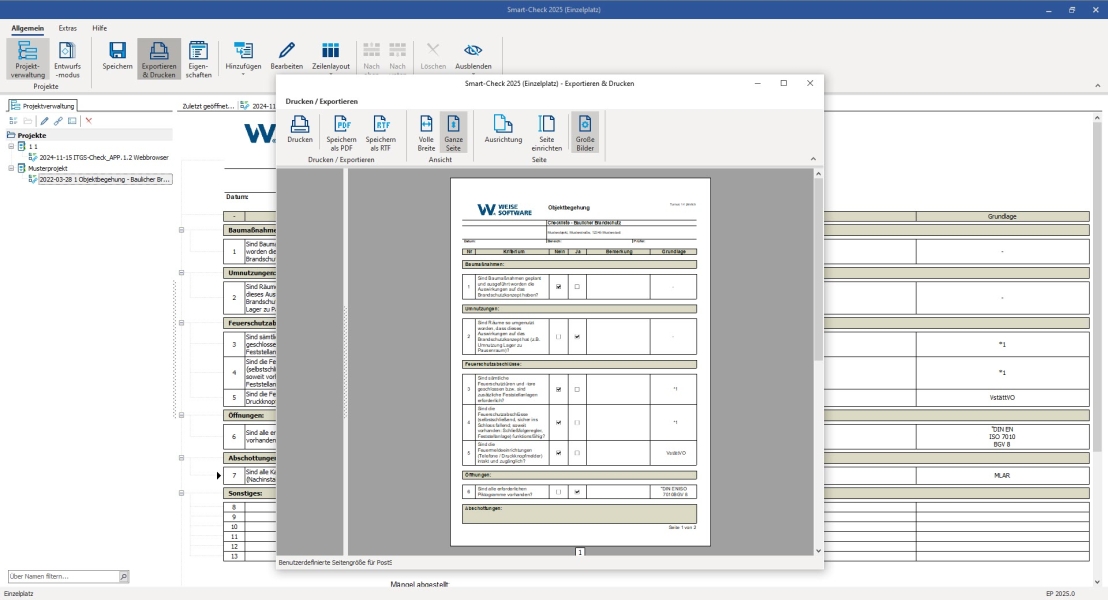Select the Projekte root node
Image resolution: width=1108 pixels, height=600 pixels.
[32, 135]
